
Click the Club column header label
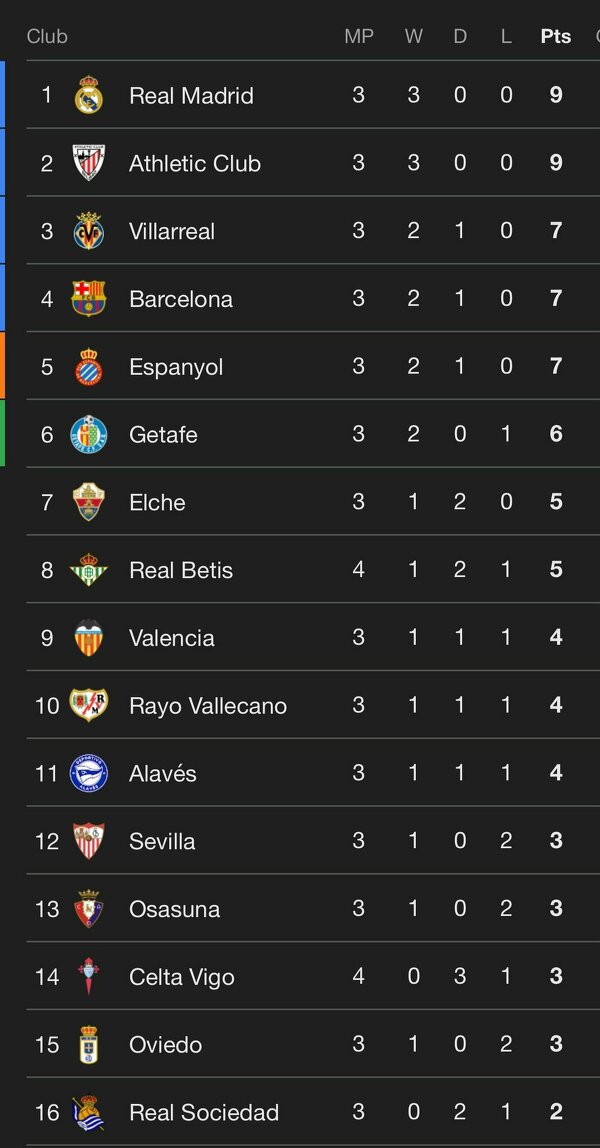tap(47, 36)
